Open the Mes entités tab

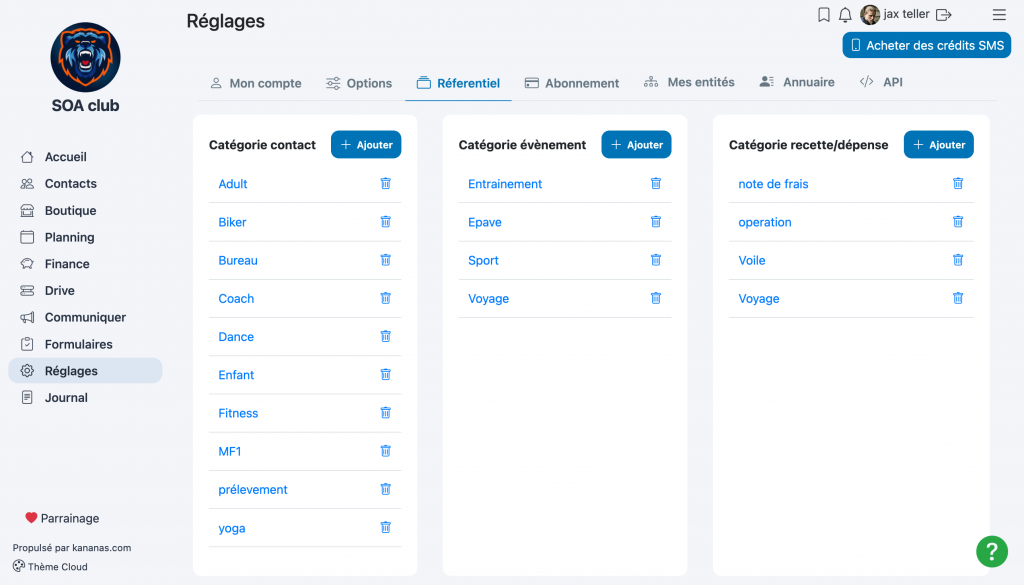pyautogui.click(x=689, y=82)
